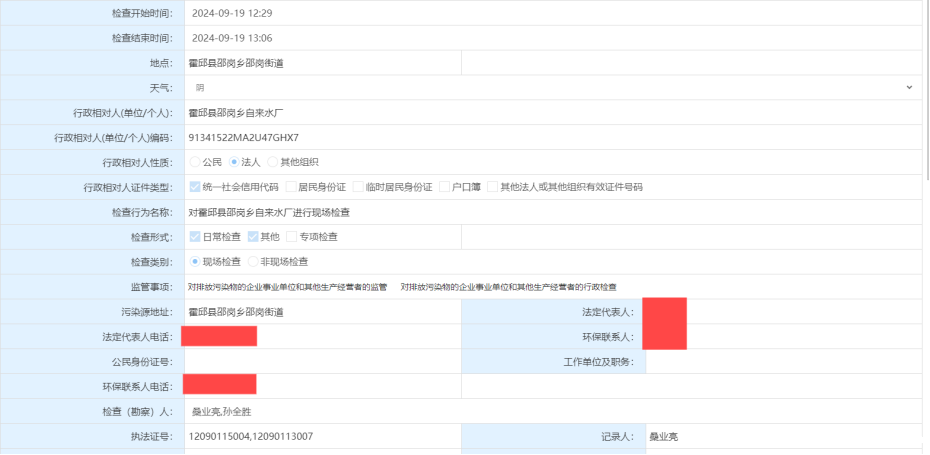This screenshot has height=455, width=930.
Task: Focus the 行政相对人 name field
Action: pos(550,112)
